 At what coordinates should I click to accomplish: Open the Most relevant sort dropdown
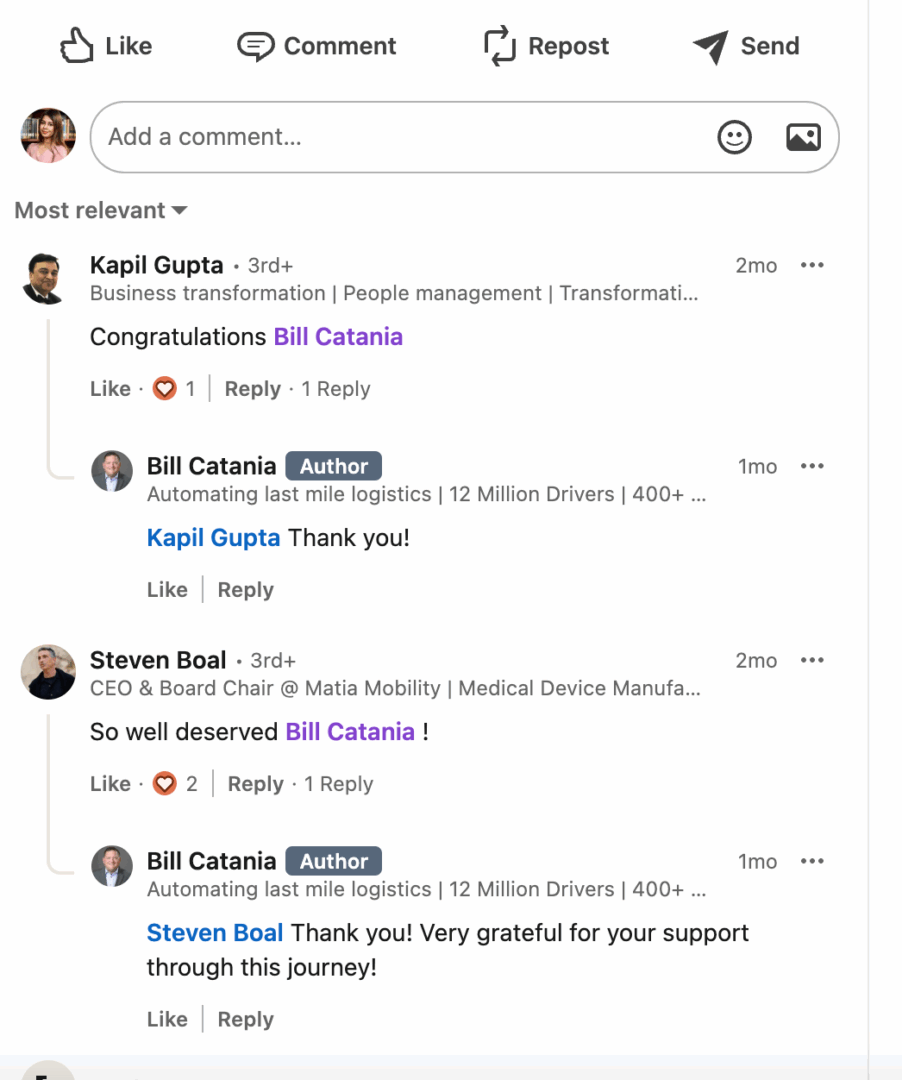pyautogui.click(x=100, y=210)
